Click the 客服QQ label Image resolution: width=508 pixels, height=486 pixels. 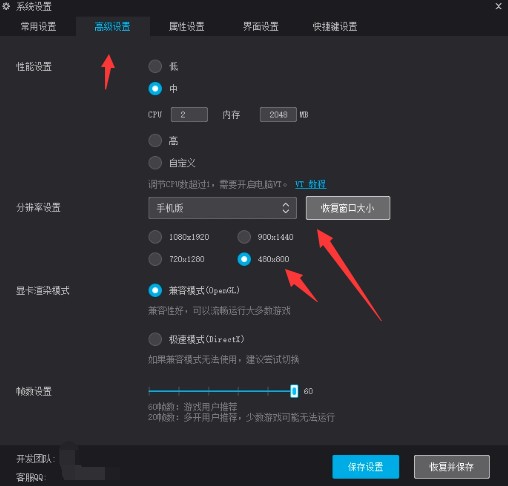tap(30, 478)
